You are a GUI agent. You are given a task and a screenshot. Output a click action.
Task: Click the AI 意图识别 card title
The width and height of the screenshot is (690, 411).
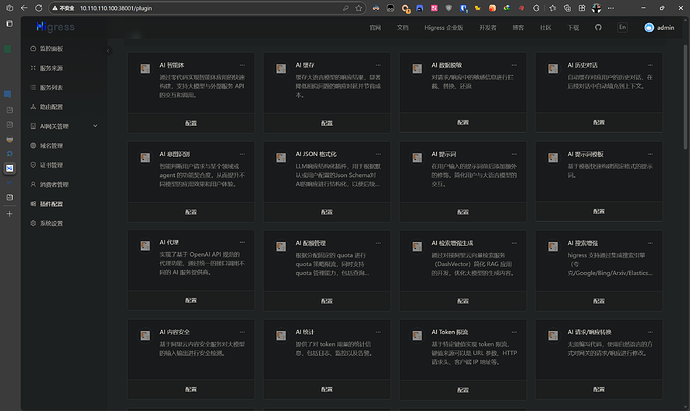tap(175, 154)
